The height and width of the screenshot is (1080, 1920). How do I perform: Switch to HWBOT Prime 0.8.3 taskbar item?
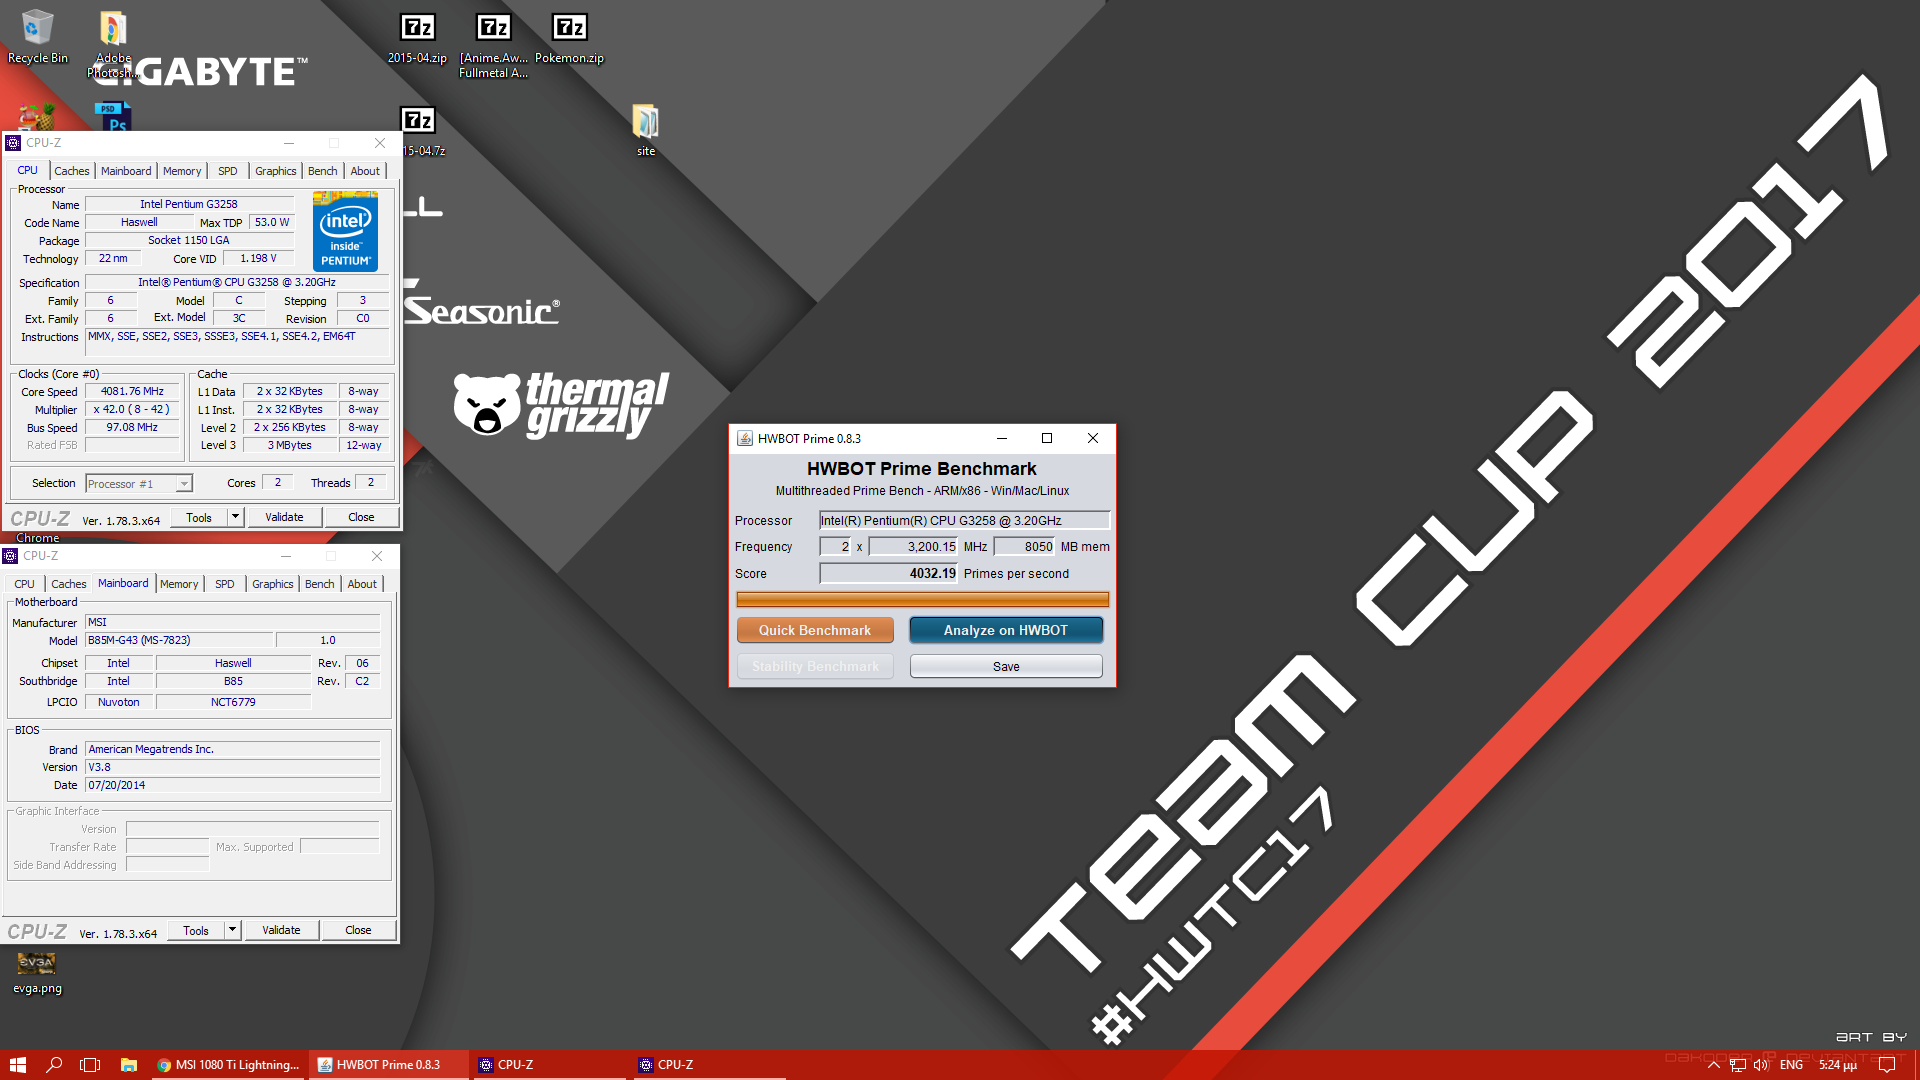pyautogui.click(x=388, y=1065)
